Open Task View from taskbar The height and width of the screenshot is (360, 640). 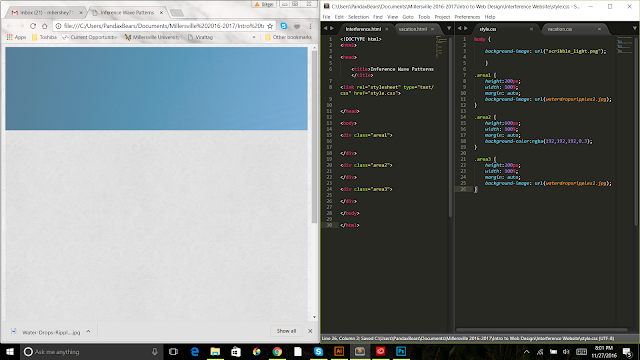(x=173, y=351)
